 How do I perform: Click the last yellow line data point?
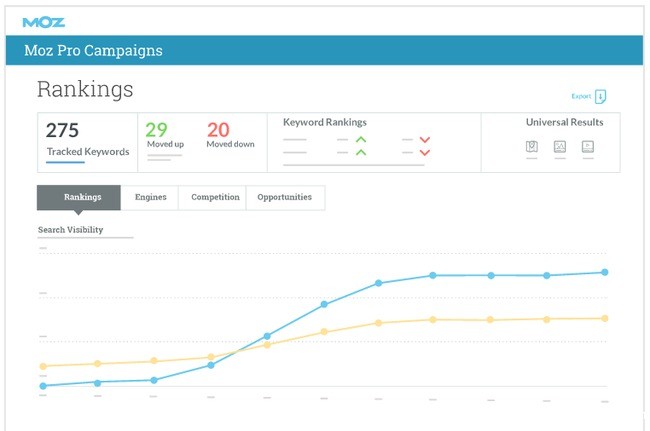point(604,318)
